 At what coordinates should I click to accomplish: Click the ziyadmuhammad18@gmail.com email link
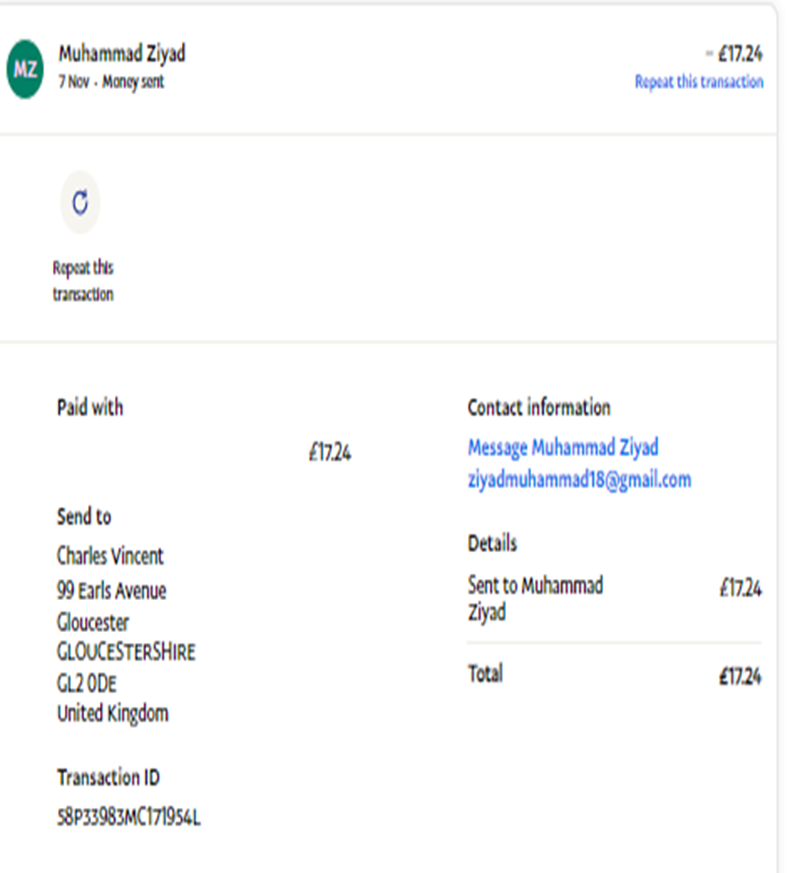pyautogui.click(x=579, y=479)
